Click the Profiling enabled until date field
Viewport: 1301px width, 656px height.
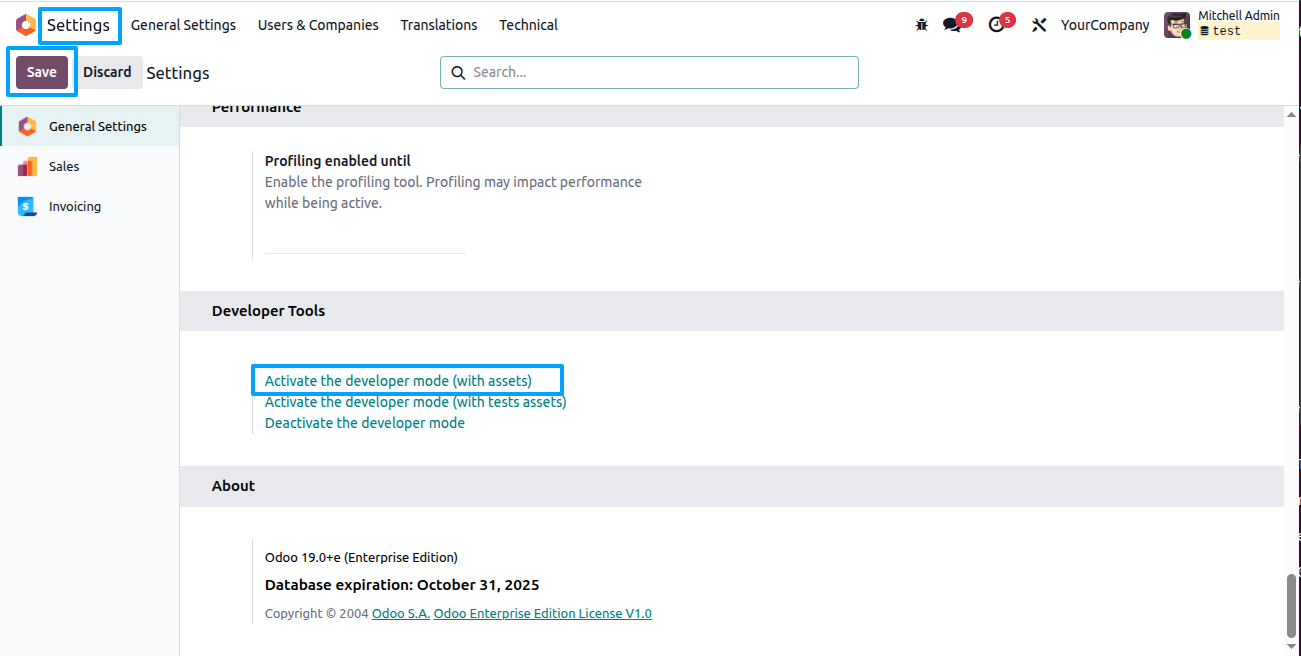365,240
